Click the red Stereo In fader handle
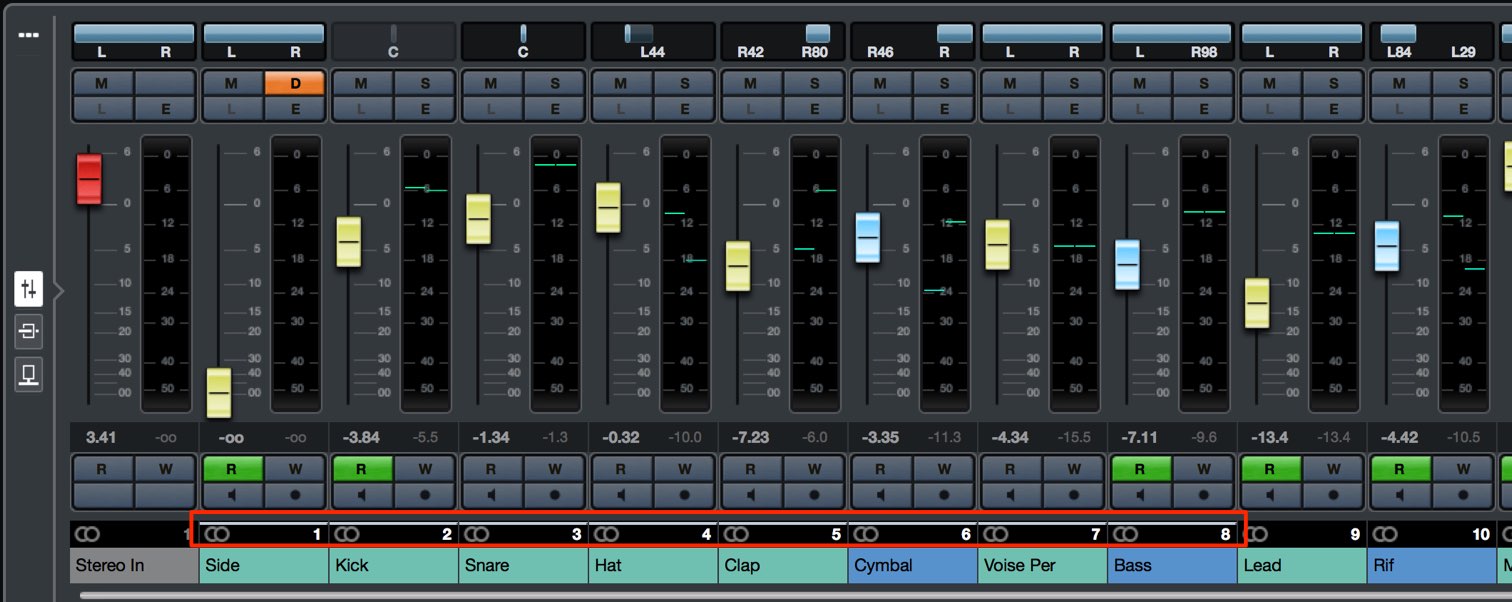This screenshot has height=602, width=1512. click(89, 179)
